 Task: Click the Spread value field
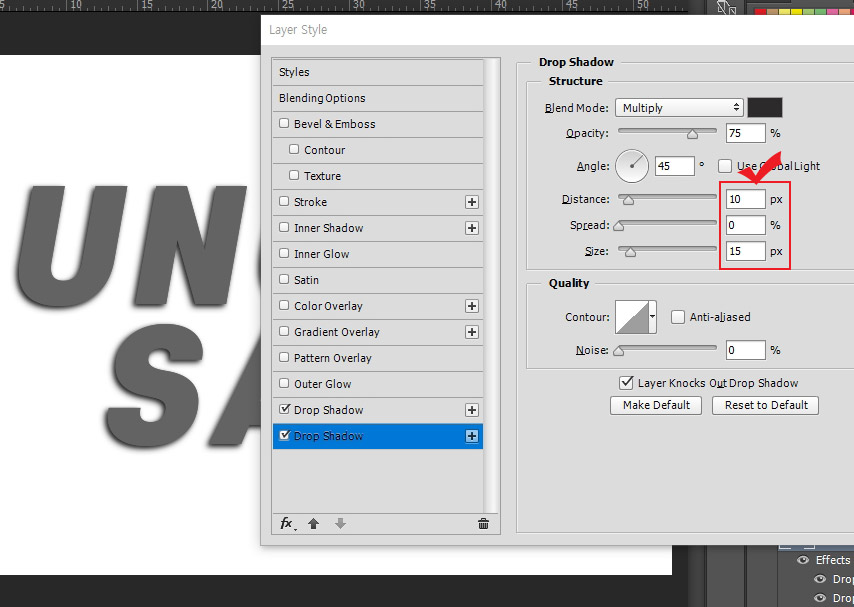[x=746, y=225]
